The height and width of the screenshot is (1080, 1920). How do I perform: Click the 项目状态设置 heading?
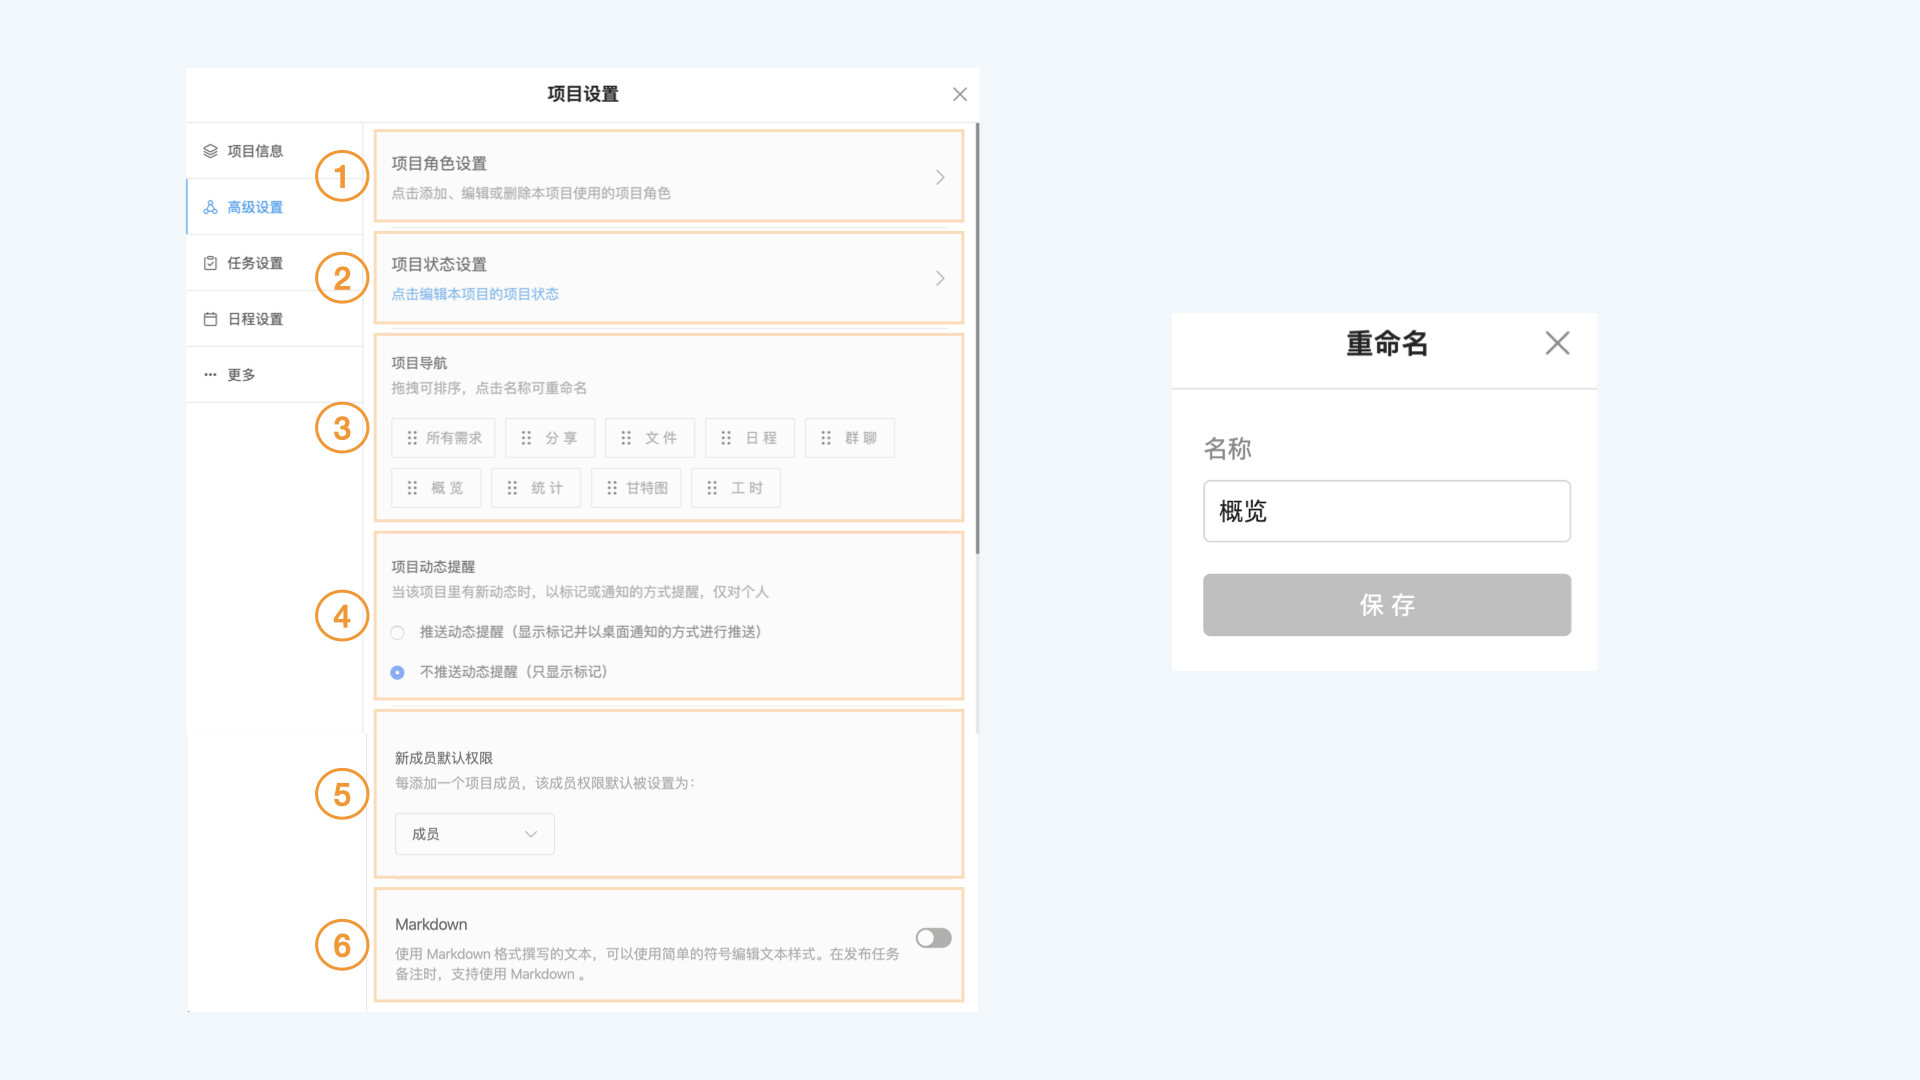439,264
